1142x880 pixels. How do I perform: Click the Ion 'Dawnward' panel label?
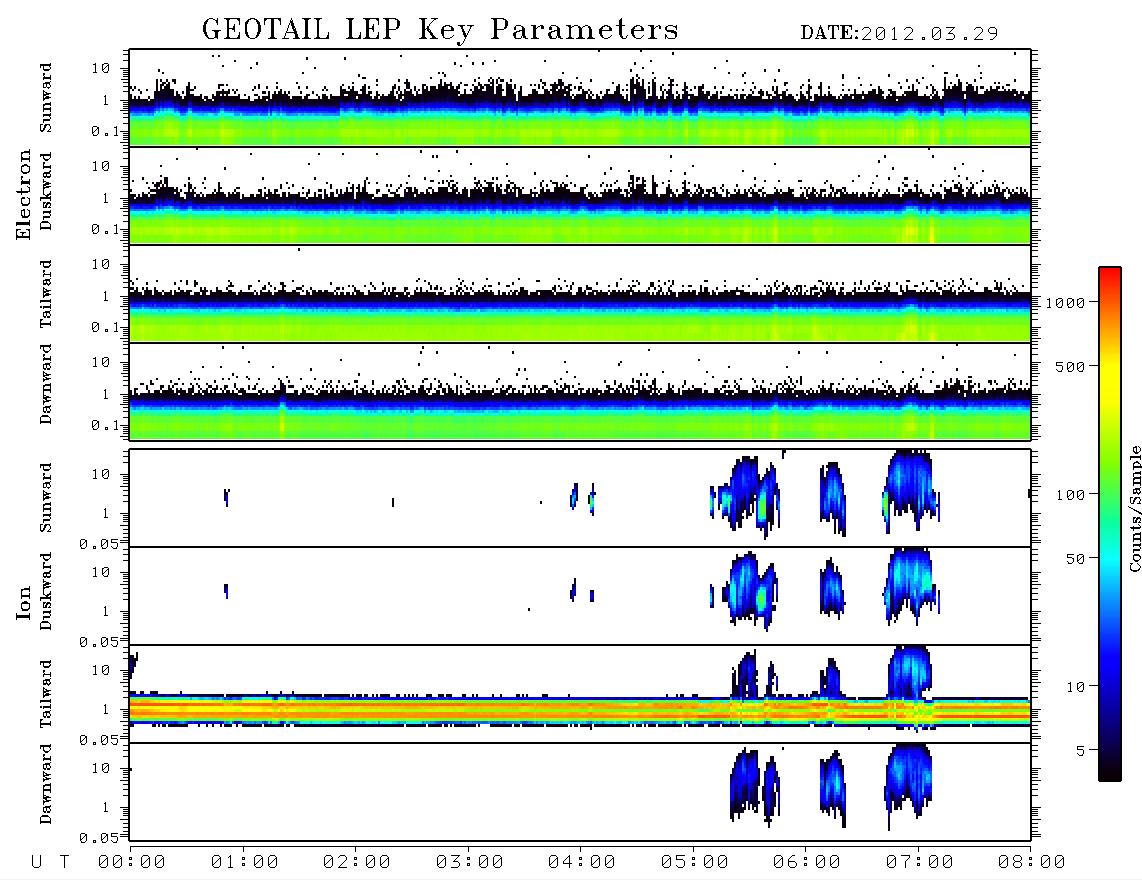click(x=46, y=784)
